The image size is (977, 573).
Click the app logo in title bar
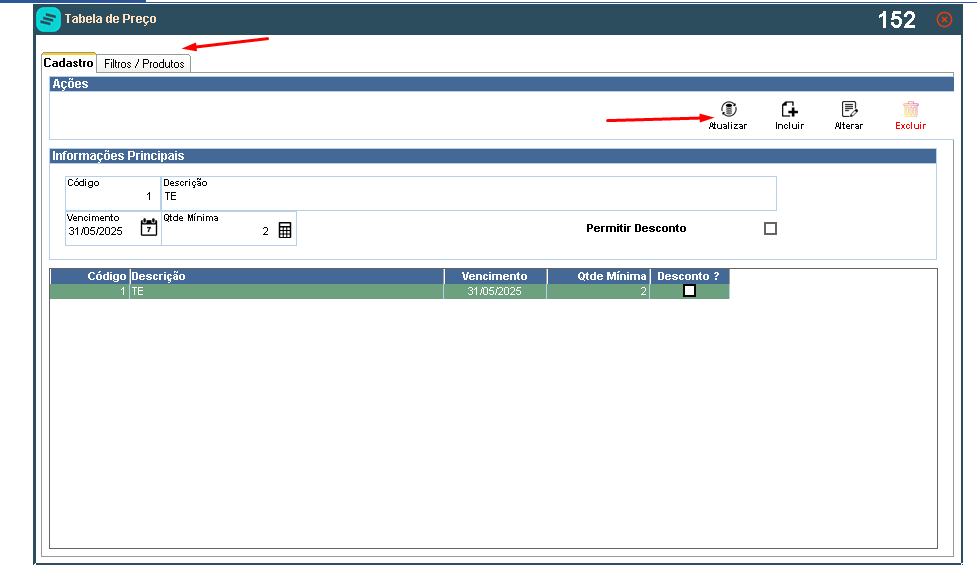49,19
